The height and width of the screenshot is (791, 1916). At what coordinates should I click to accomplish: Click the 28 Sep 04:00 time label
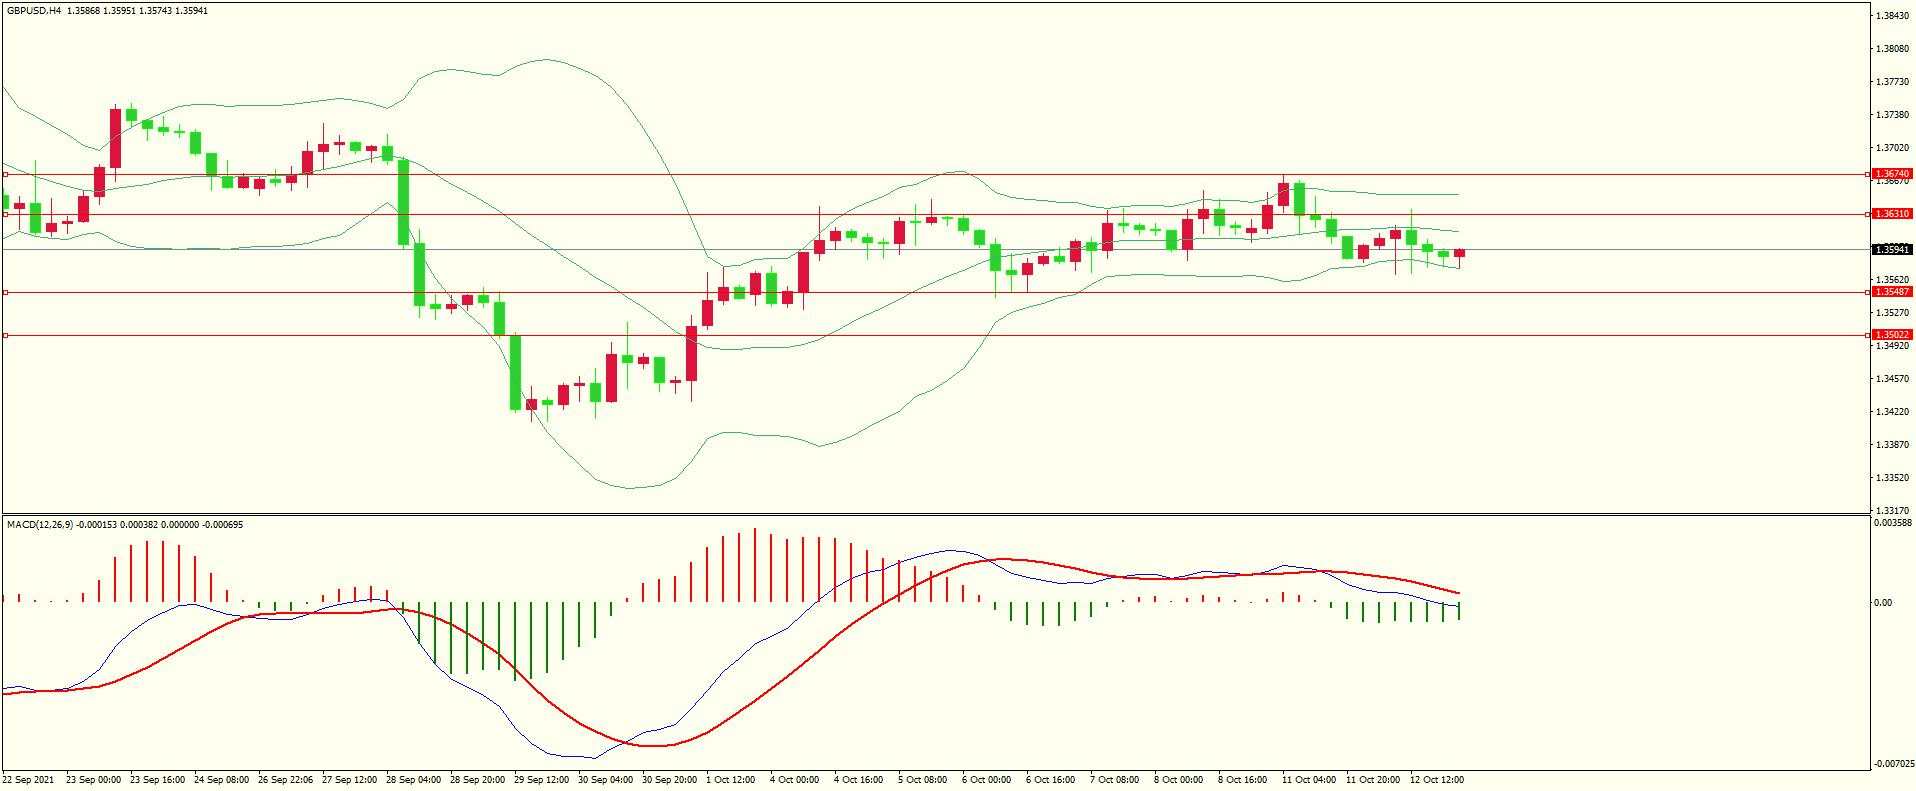(413, 779)
